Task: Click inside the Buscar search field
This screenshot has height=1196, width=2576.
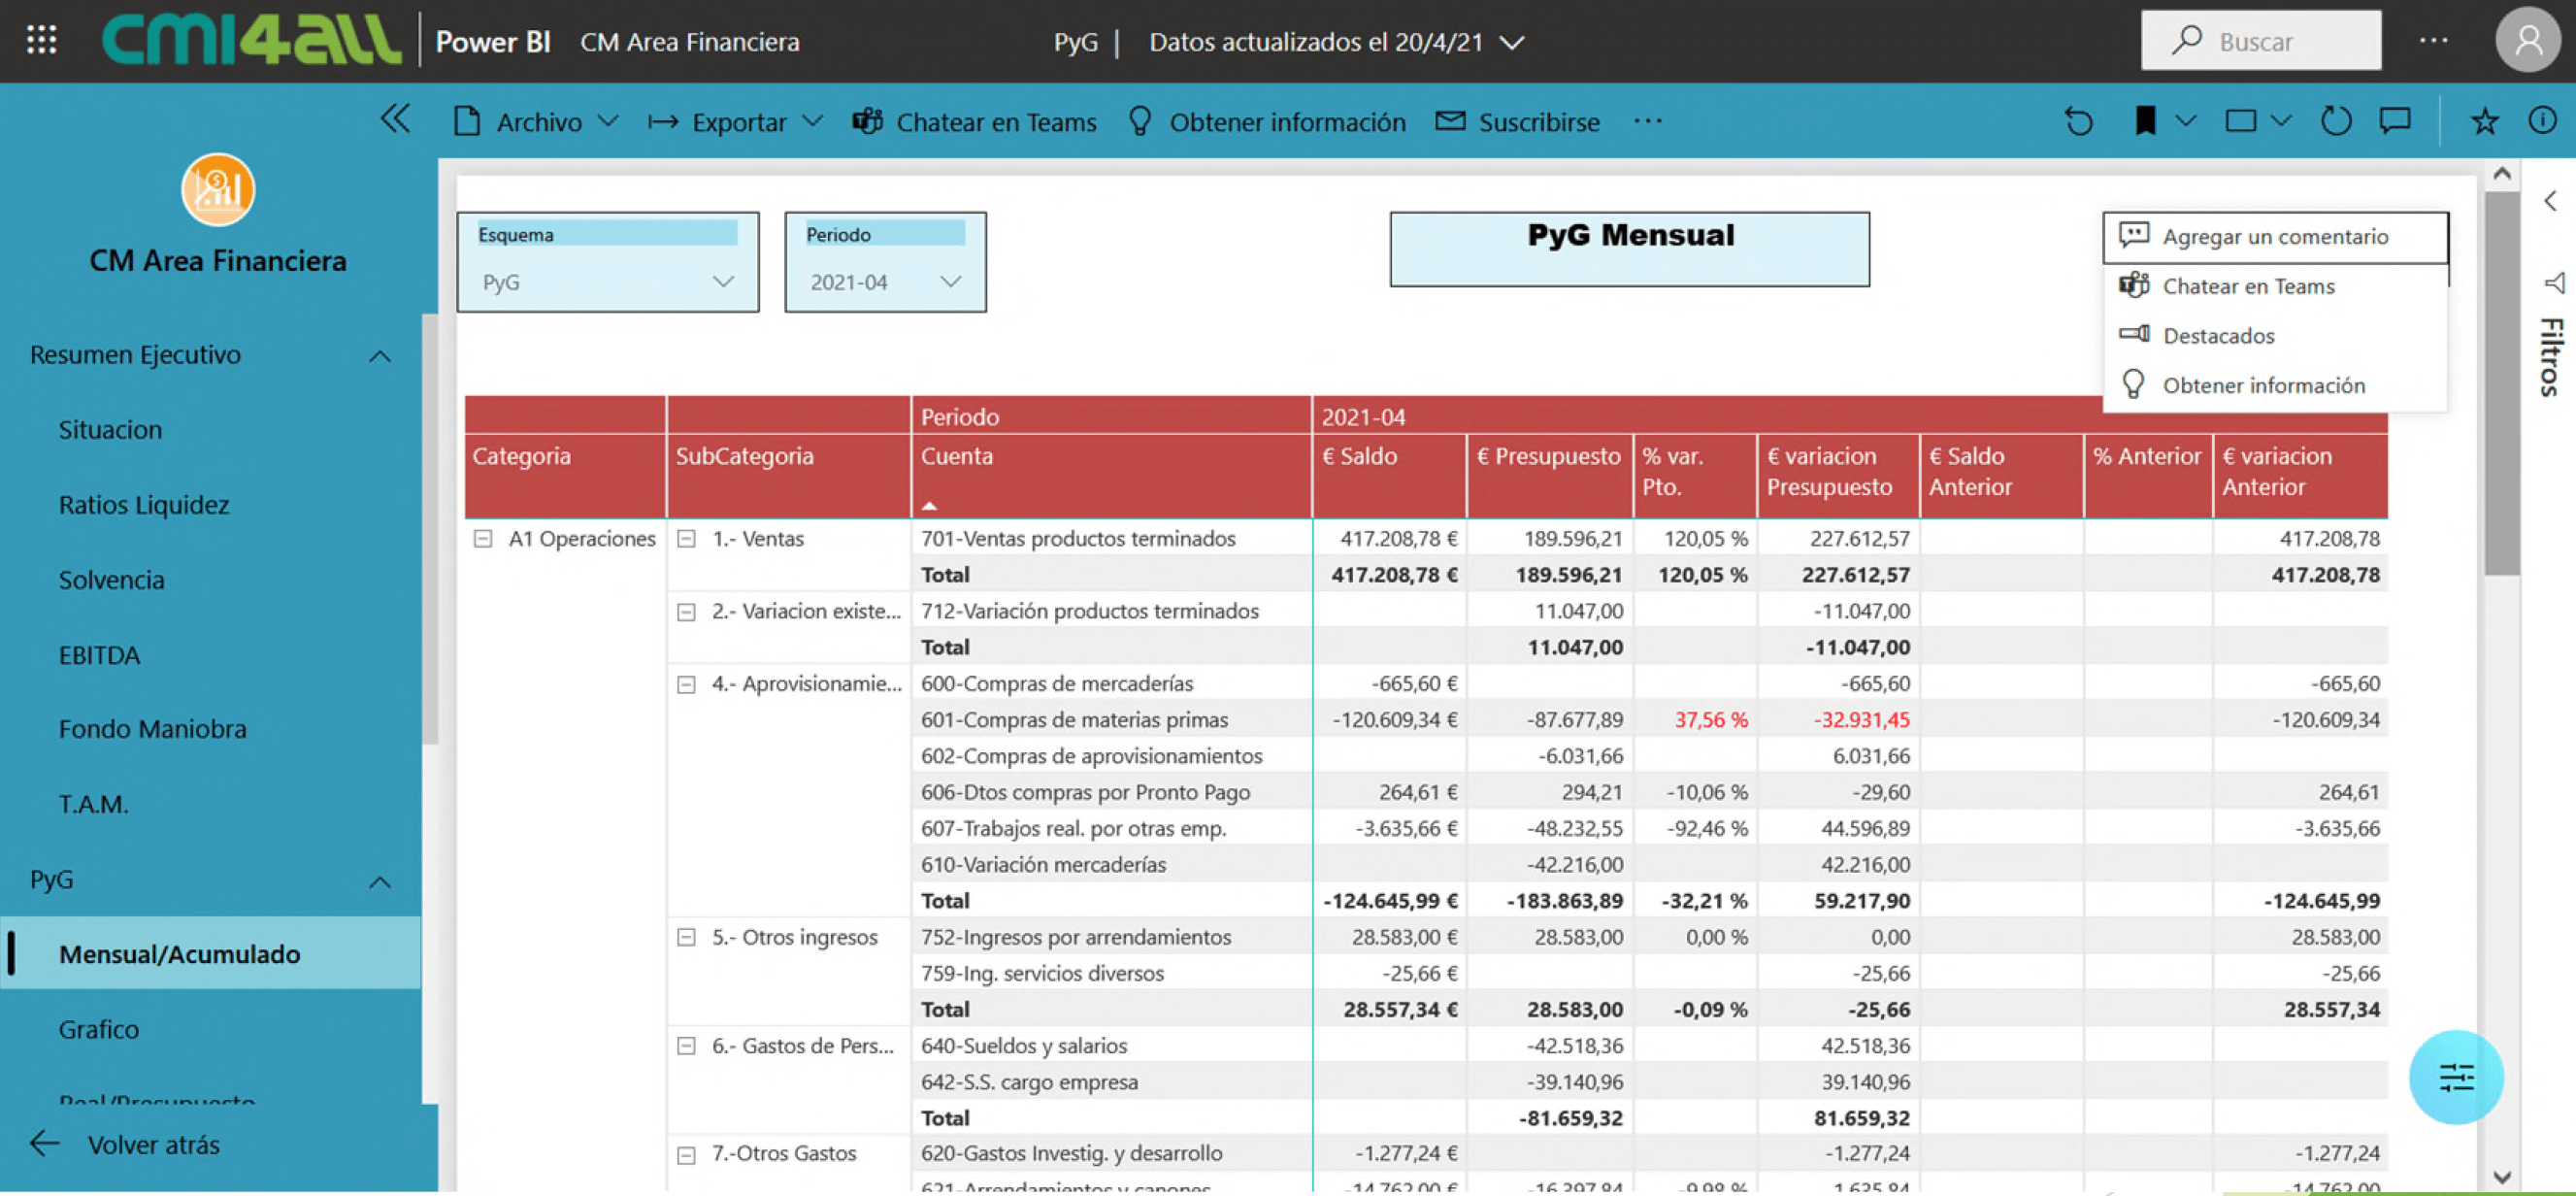Action: [2280, 40]
